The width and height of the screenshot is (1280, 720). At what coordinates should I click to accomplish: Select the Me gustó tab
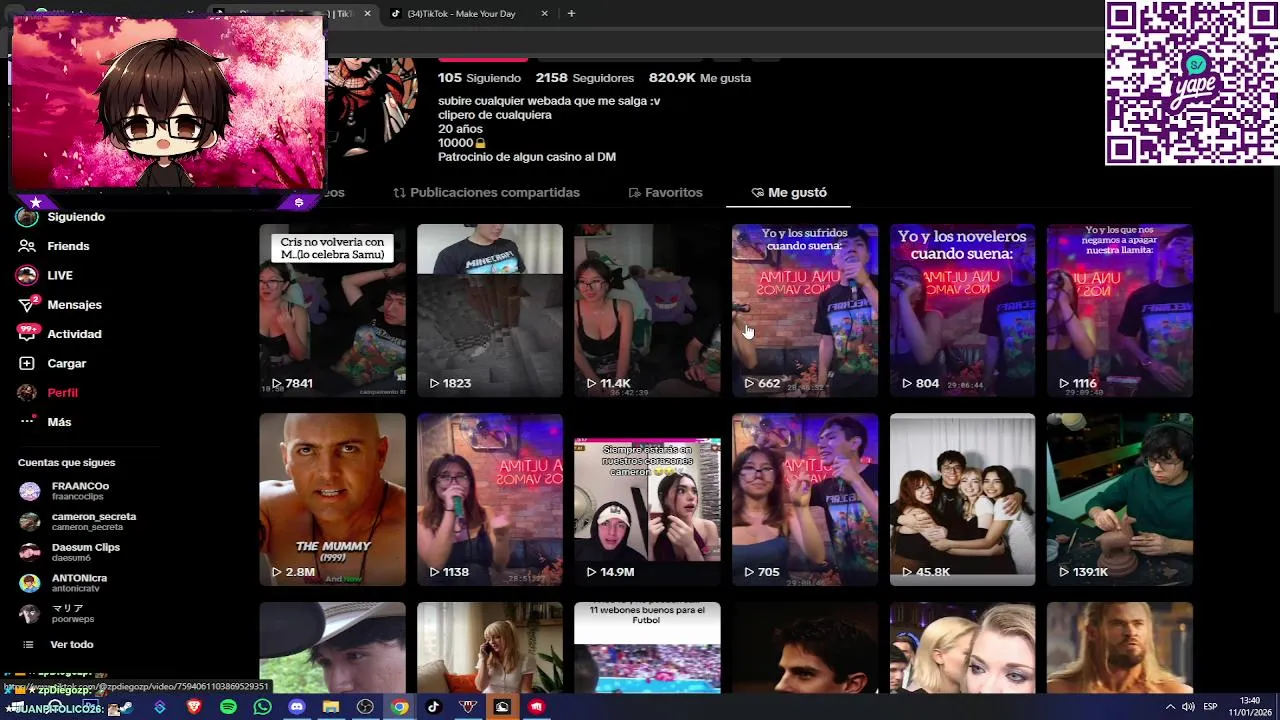point(789,192)
